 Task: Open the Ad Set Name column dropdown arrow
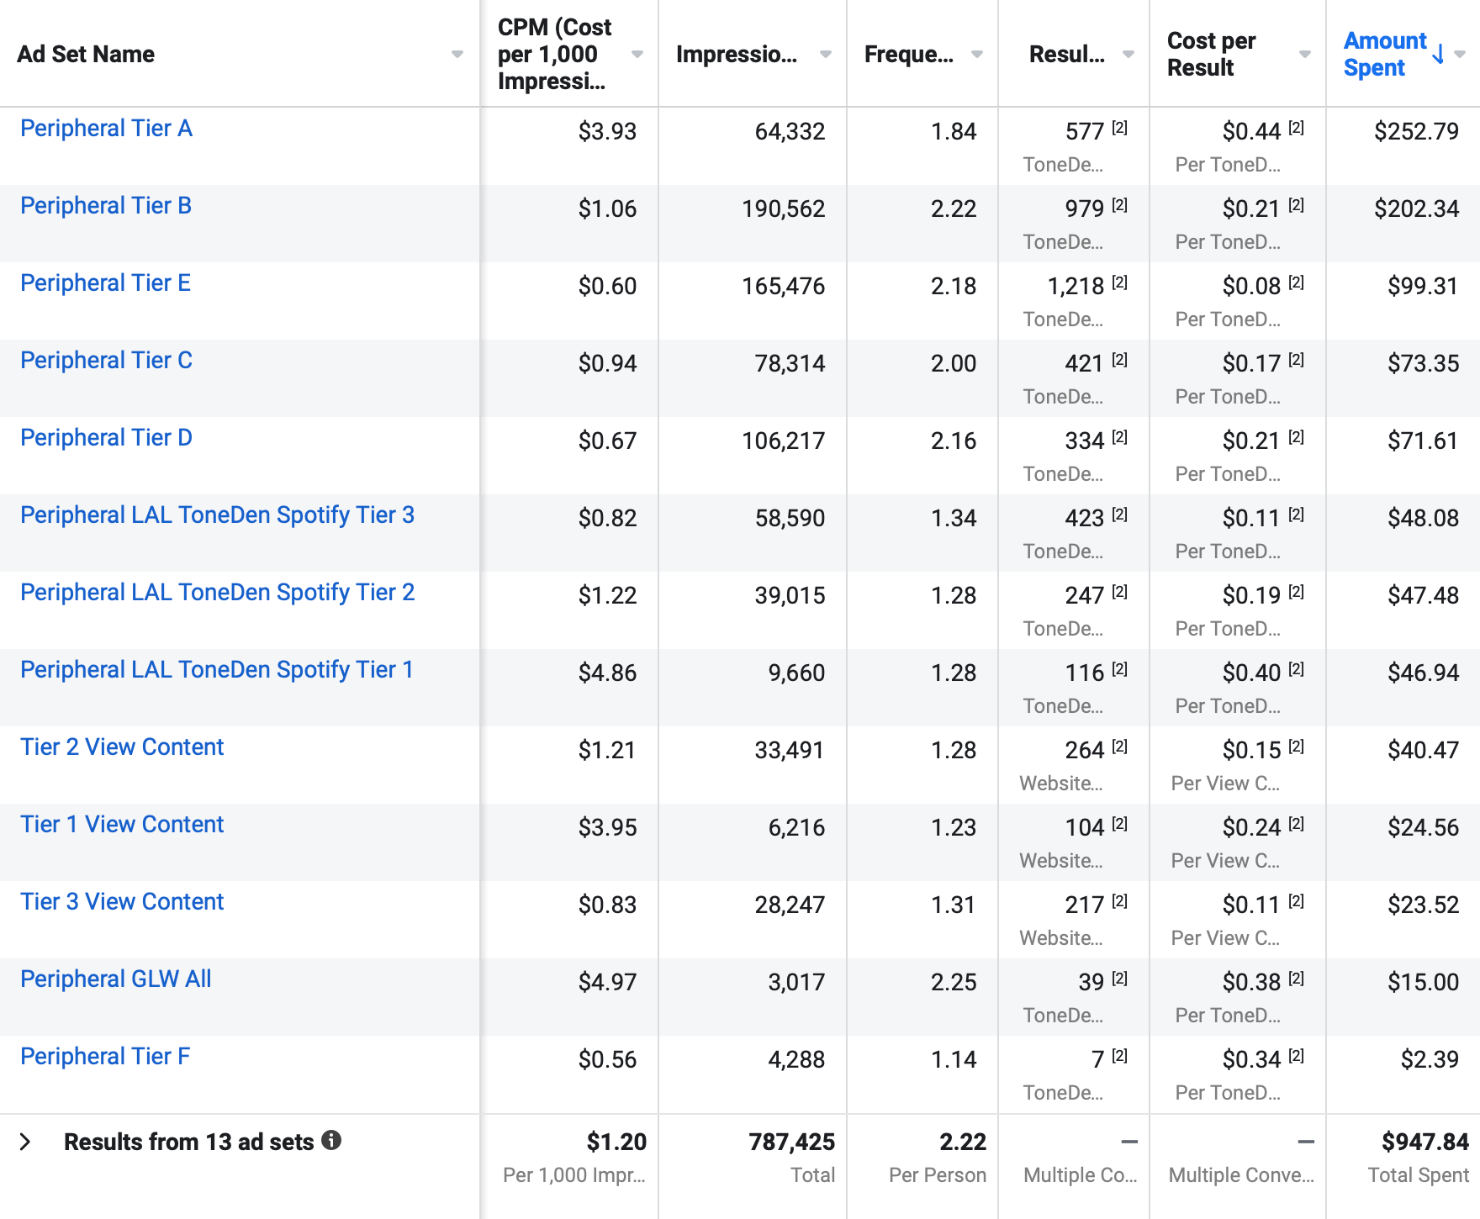(x=457, y=54)
